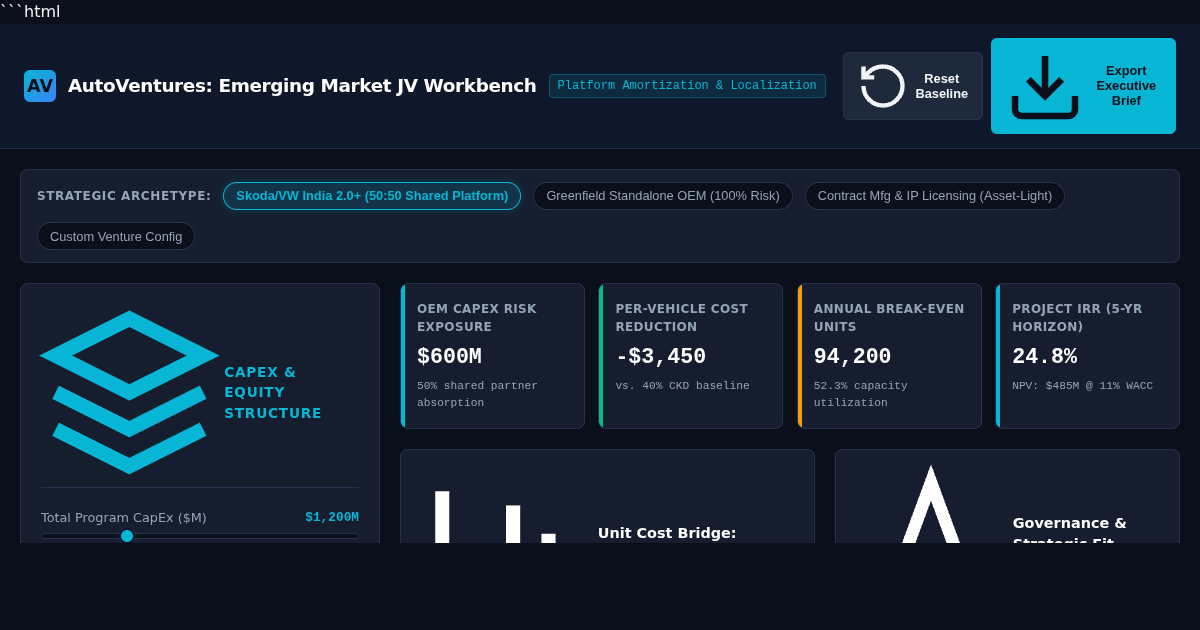The image size is (1200, 630).
Task: Click the vs. 40% CKD baseline text
Action: coord(682,386)
